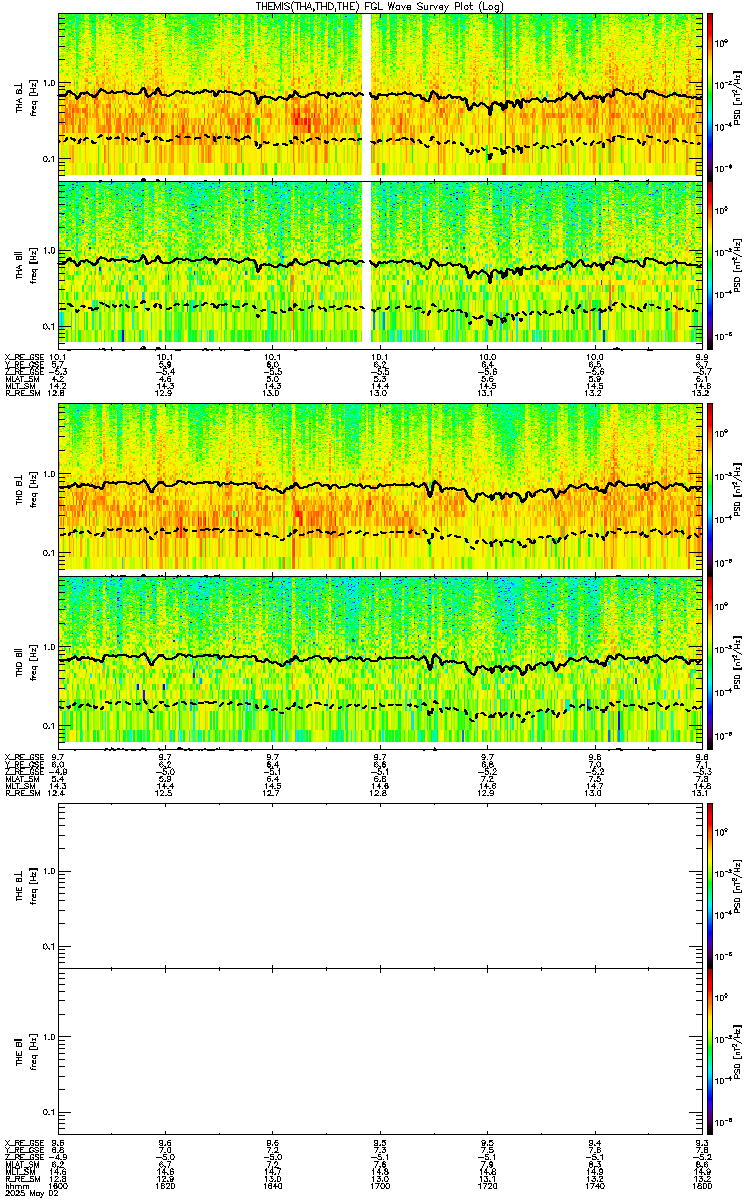This screenshot has height=1200, width=750.
Task: Click the 1.0 frequency tick on THE B-parallel axis
Action: pos(49,1037)
